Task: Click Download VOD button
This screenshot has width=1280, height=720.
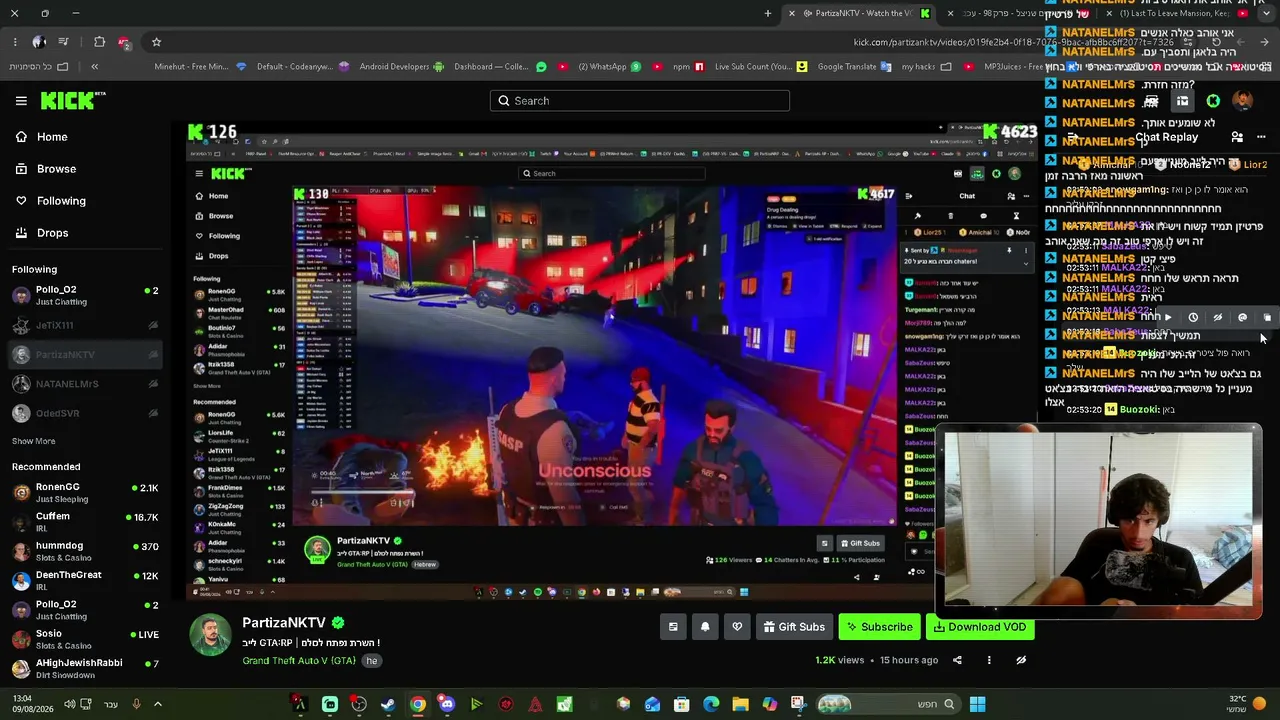Action: click(x=979, y=627)
